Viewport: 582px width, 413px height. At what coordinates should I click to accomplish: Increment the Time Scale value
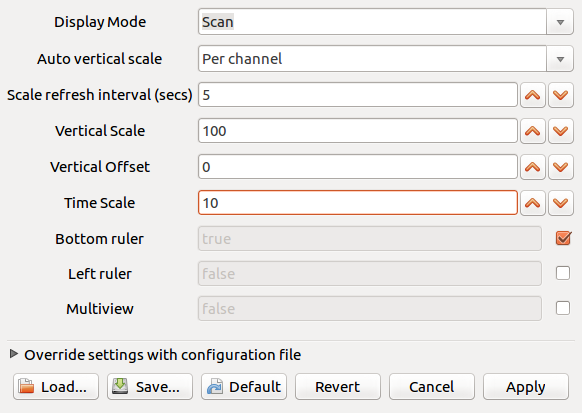tap(533, 203)
